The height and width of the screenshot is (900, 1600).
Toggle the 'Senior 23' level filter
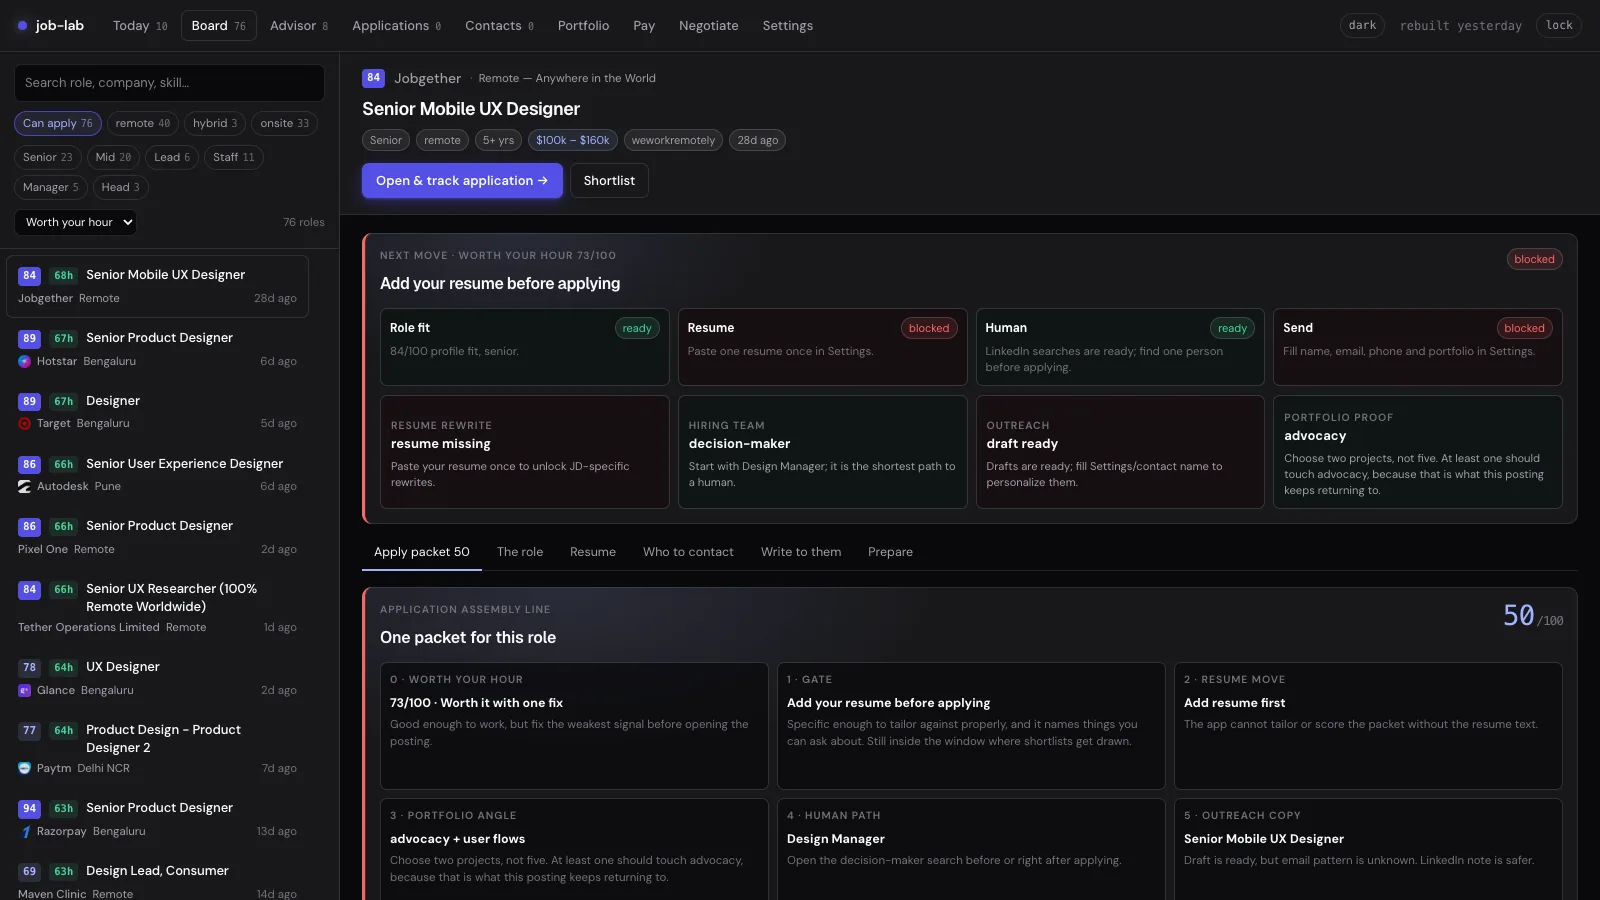tap(48, 158)
